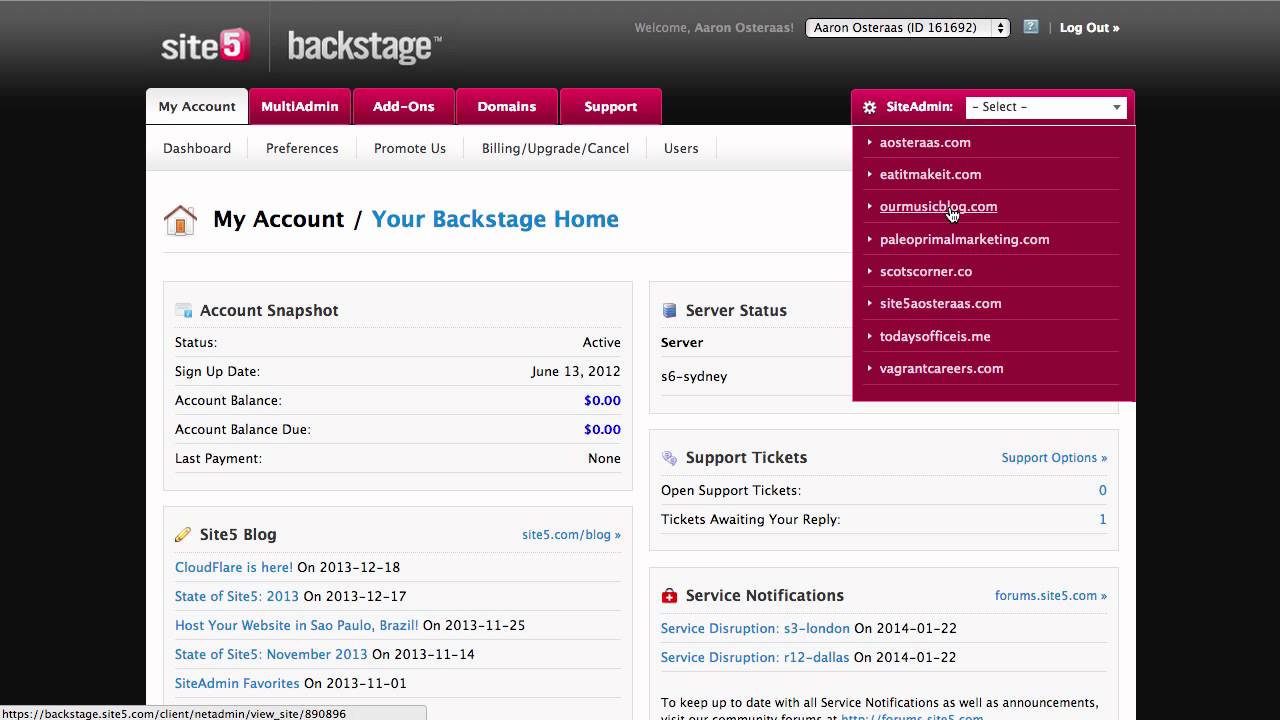Image resolution: width=1280 pixels, height=720 pixels.
Task: Switch to the My Account tab
Action: click(x=197, y=106)
